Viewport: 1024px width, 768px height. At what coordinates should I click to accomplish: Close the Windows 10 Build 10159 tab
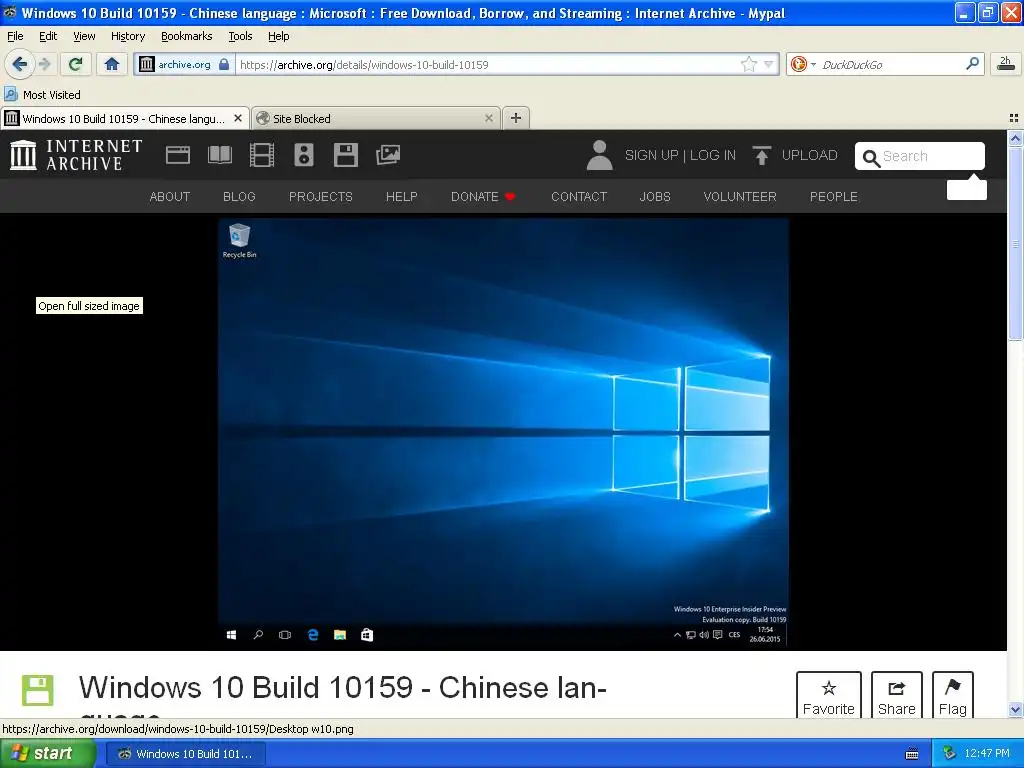(x=238, y=118)
